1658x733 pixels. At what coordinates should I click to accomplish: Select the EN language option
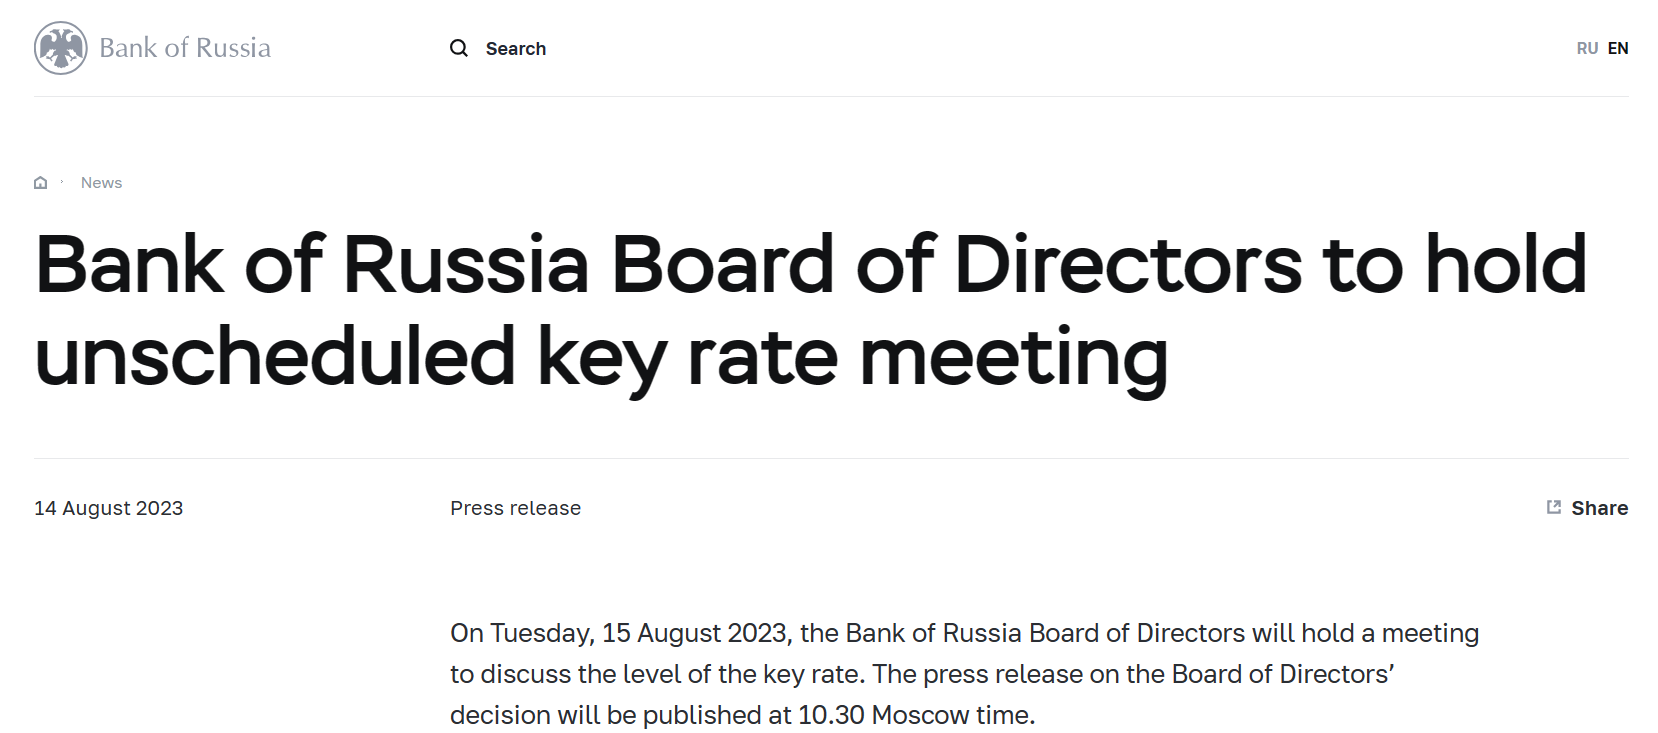(1618, 48)
